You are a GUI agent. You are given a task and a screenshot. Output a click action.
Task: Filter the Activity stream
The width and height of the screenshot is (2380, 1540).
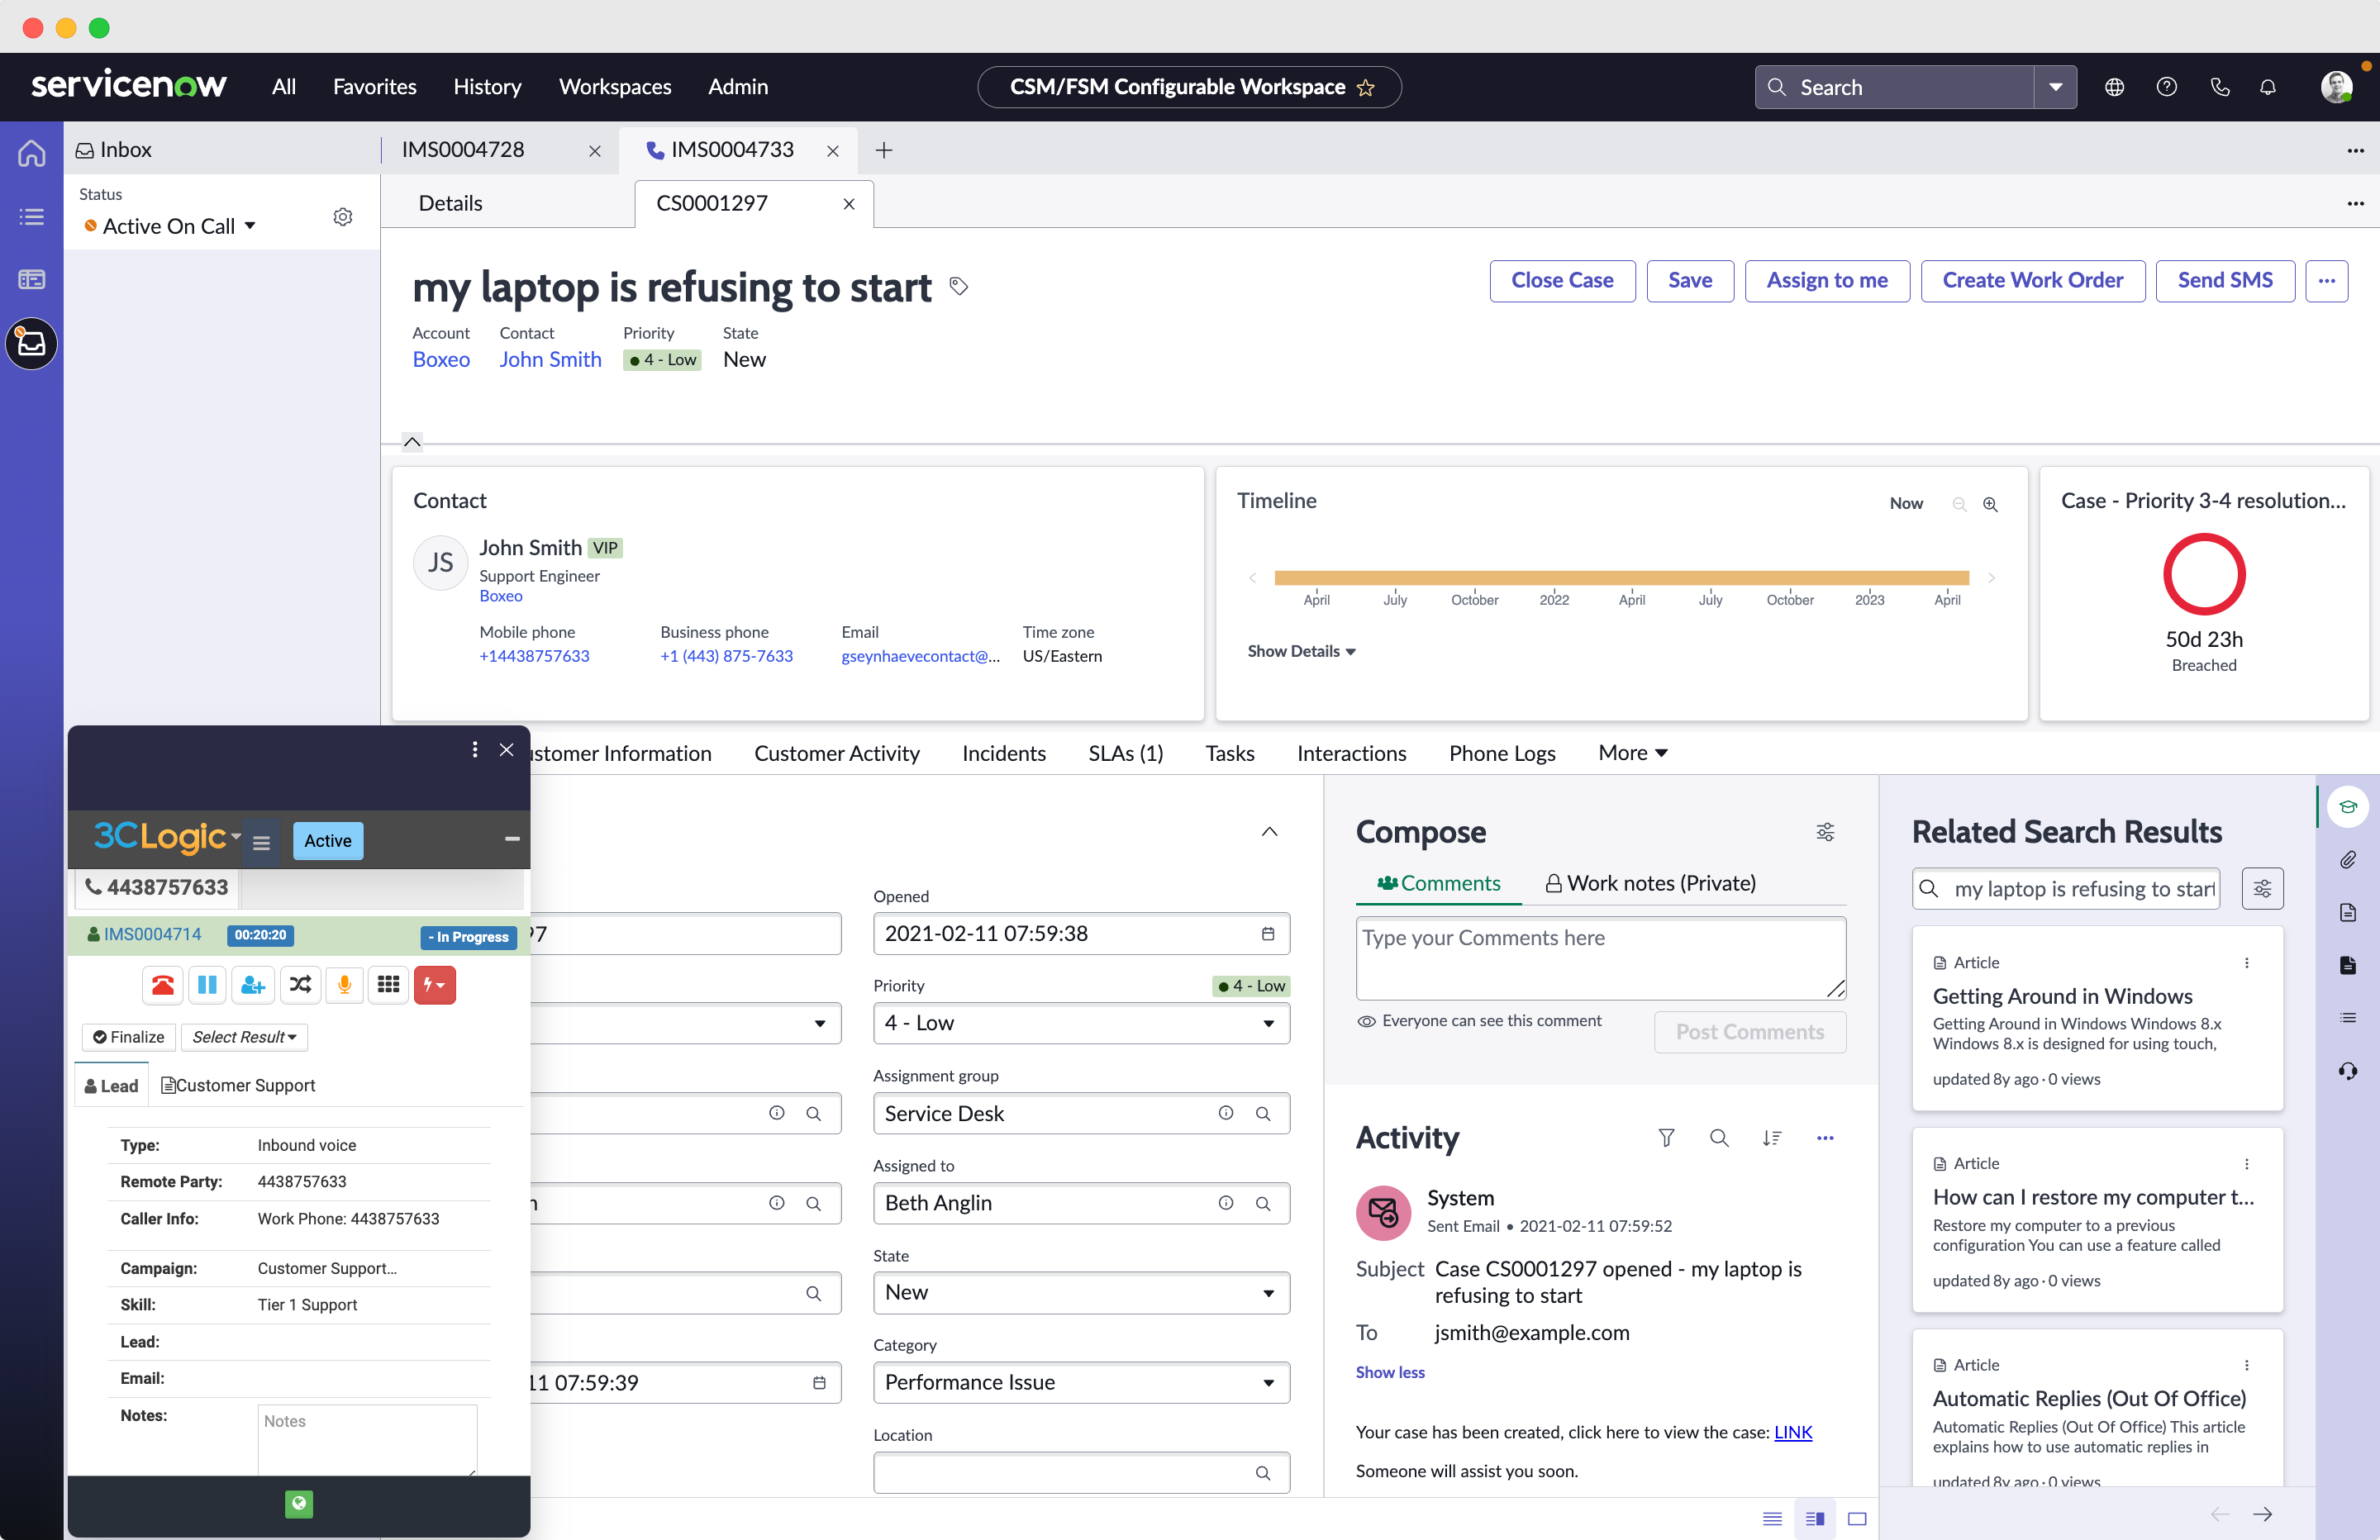point(1666,1138)
